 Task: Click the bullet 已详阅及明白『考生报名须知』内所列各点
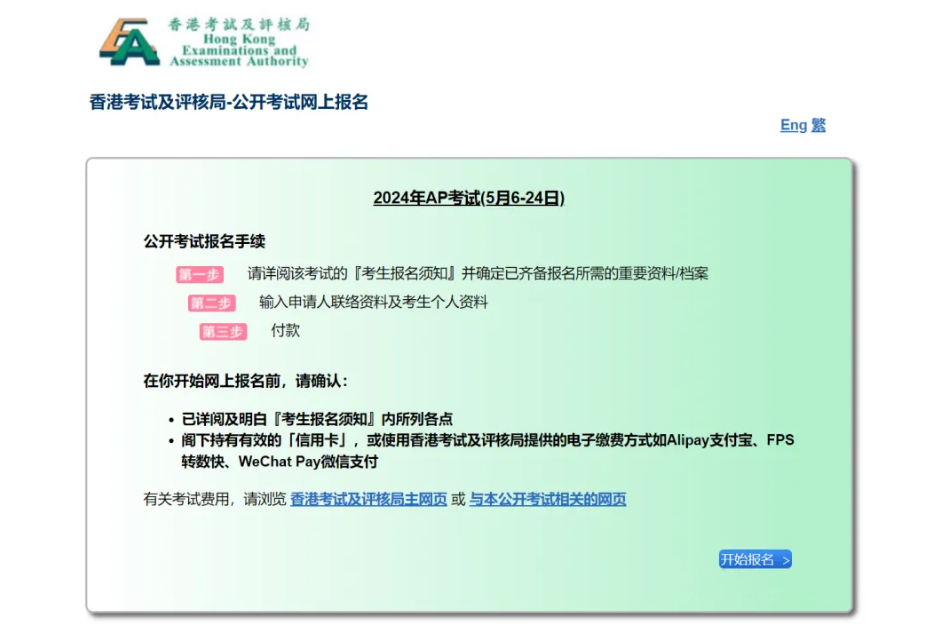(317, 419)
